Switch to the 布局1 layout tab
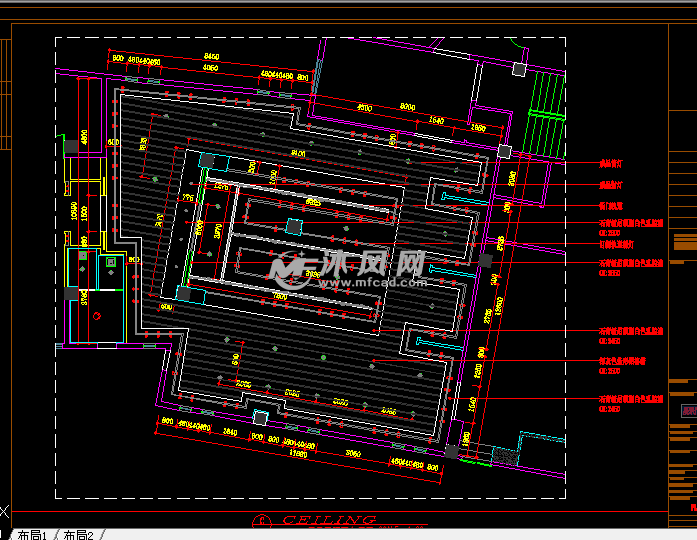The width and height of the screenshot is (697, 540). coord(30,534)
